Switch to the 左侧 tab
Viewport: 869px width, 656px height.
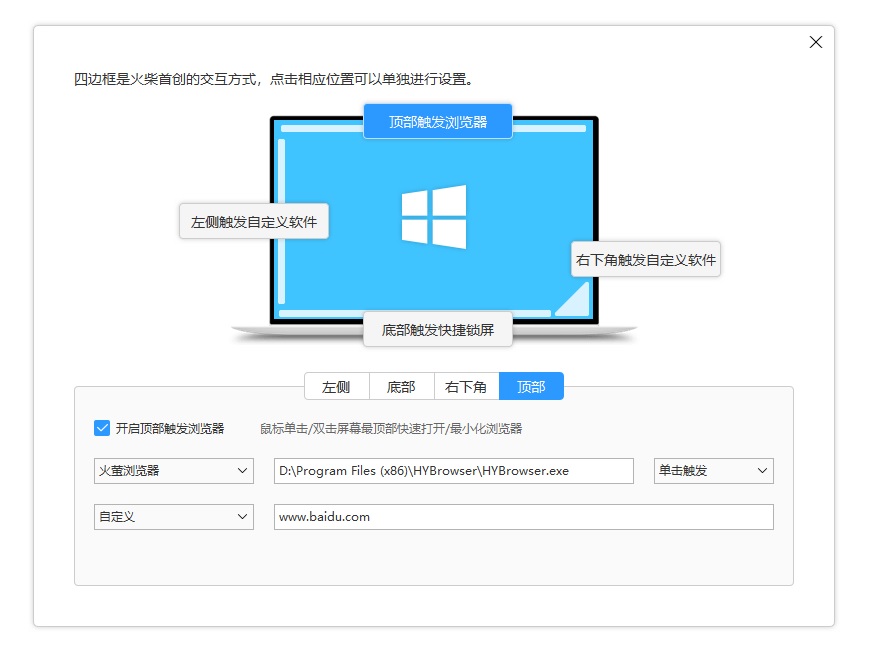click(336, 386)
